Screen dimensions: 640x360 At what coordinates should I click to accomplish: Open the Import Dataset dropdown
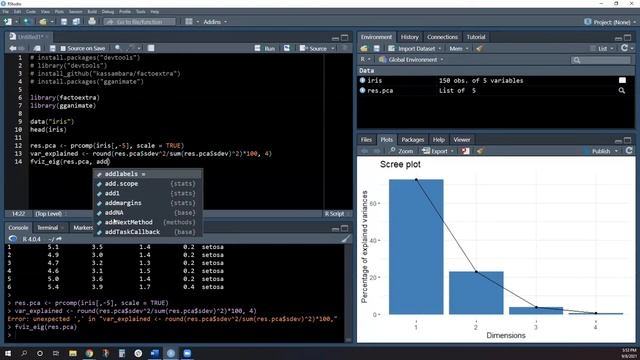point(415,49)
